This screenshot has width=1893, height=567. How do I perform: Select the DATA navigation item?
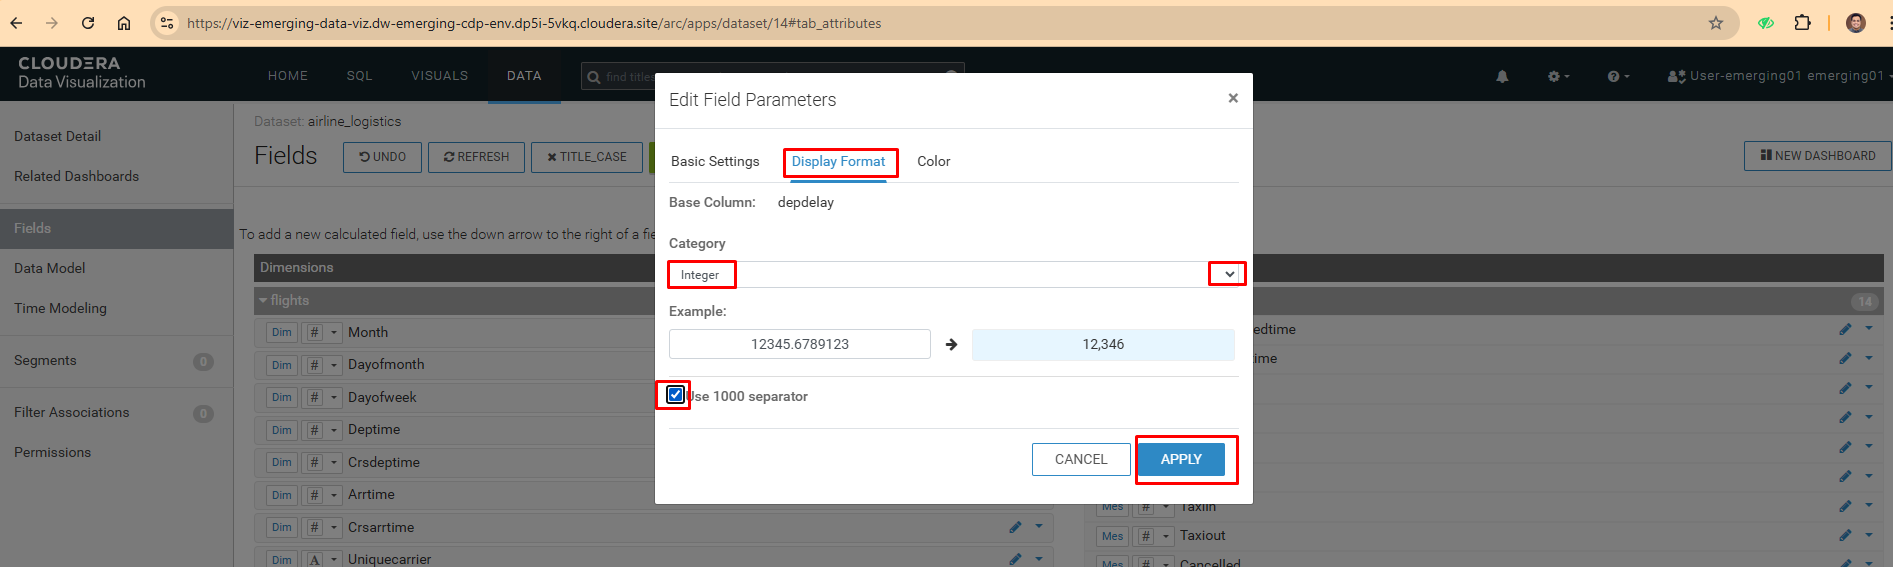point(524,76)
